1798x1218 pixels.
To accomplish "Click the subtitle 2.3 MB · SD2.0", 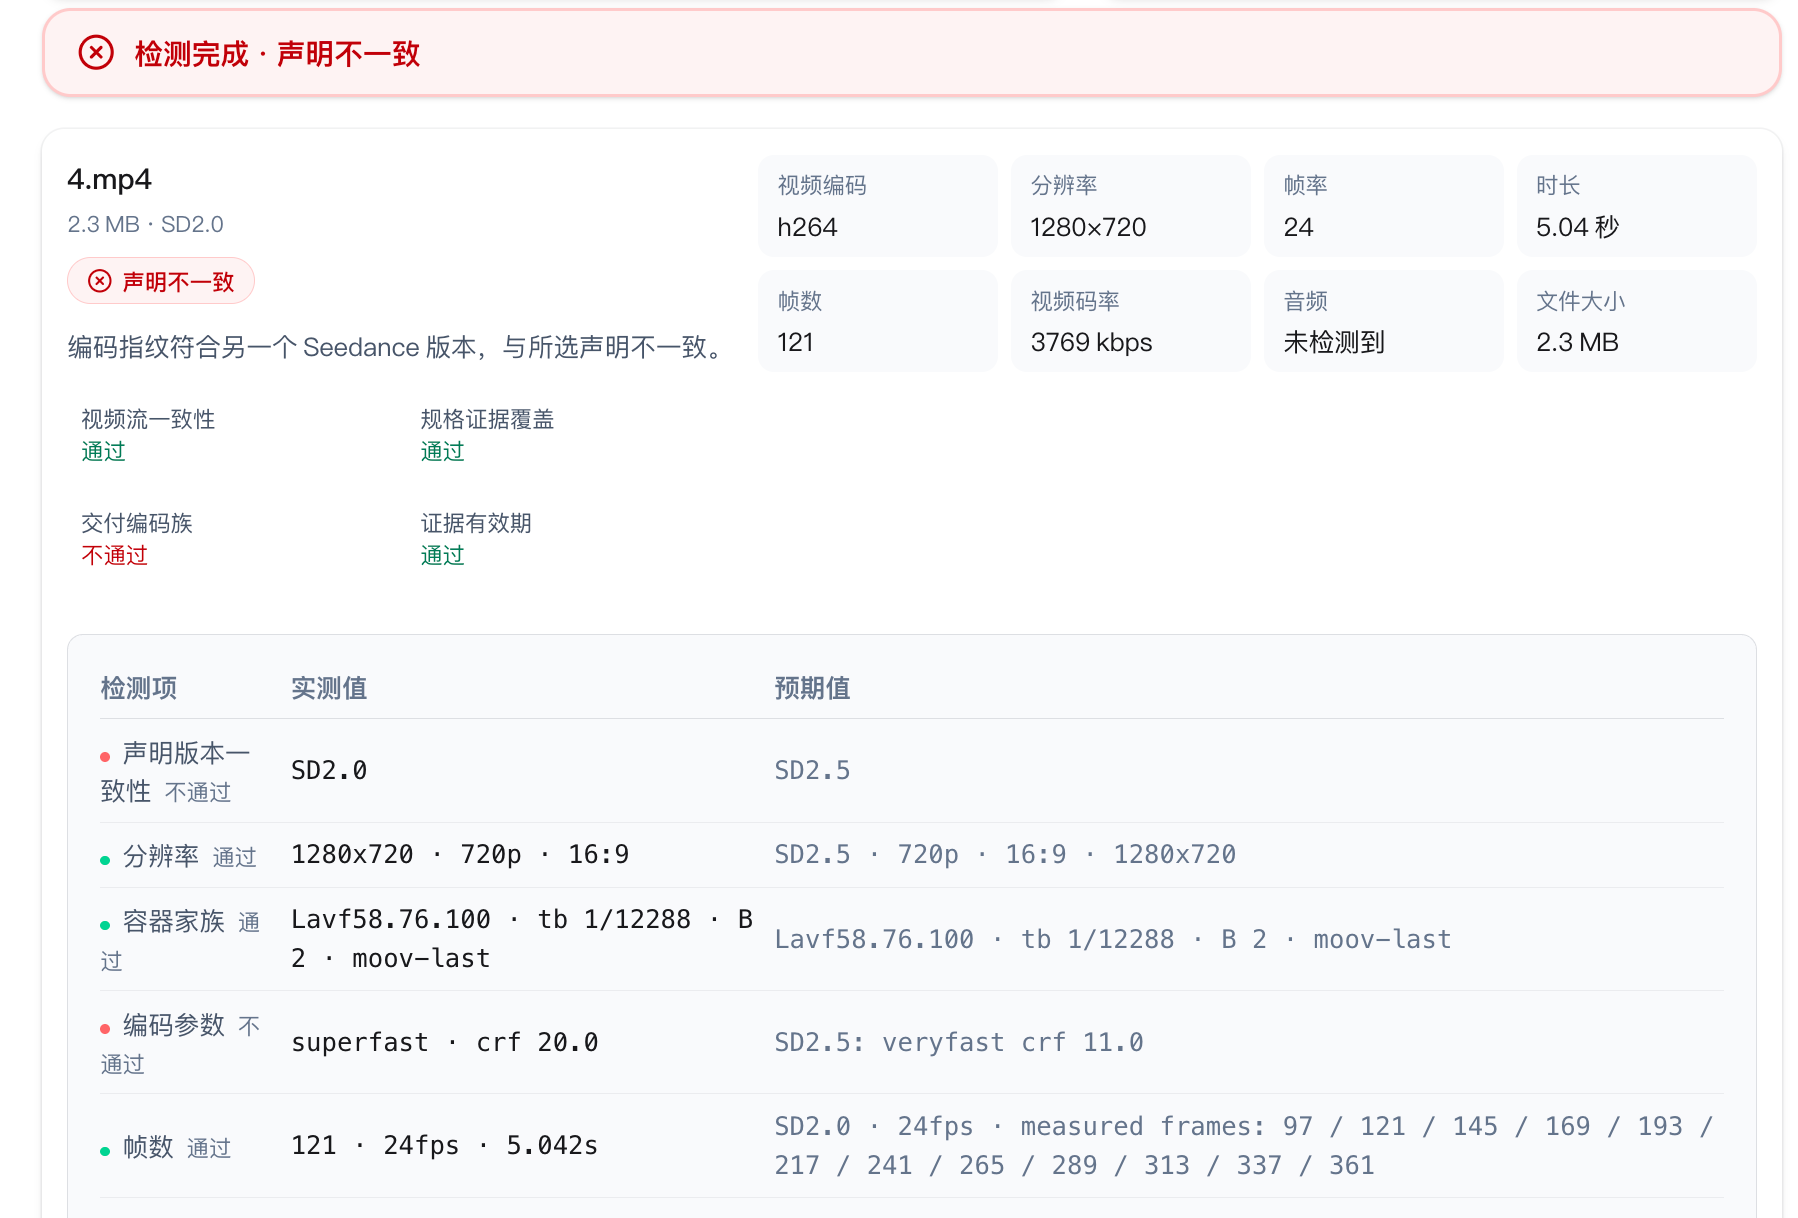I will pos(145,224).
